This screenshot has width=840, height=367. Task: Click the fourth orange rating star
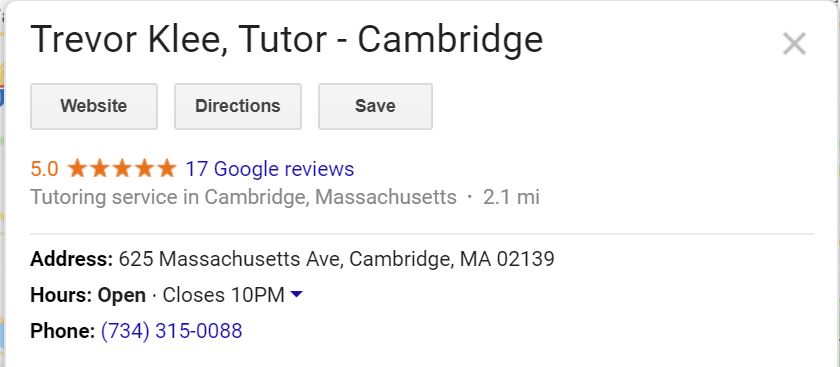tap(145, 168)
